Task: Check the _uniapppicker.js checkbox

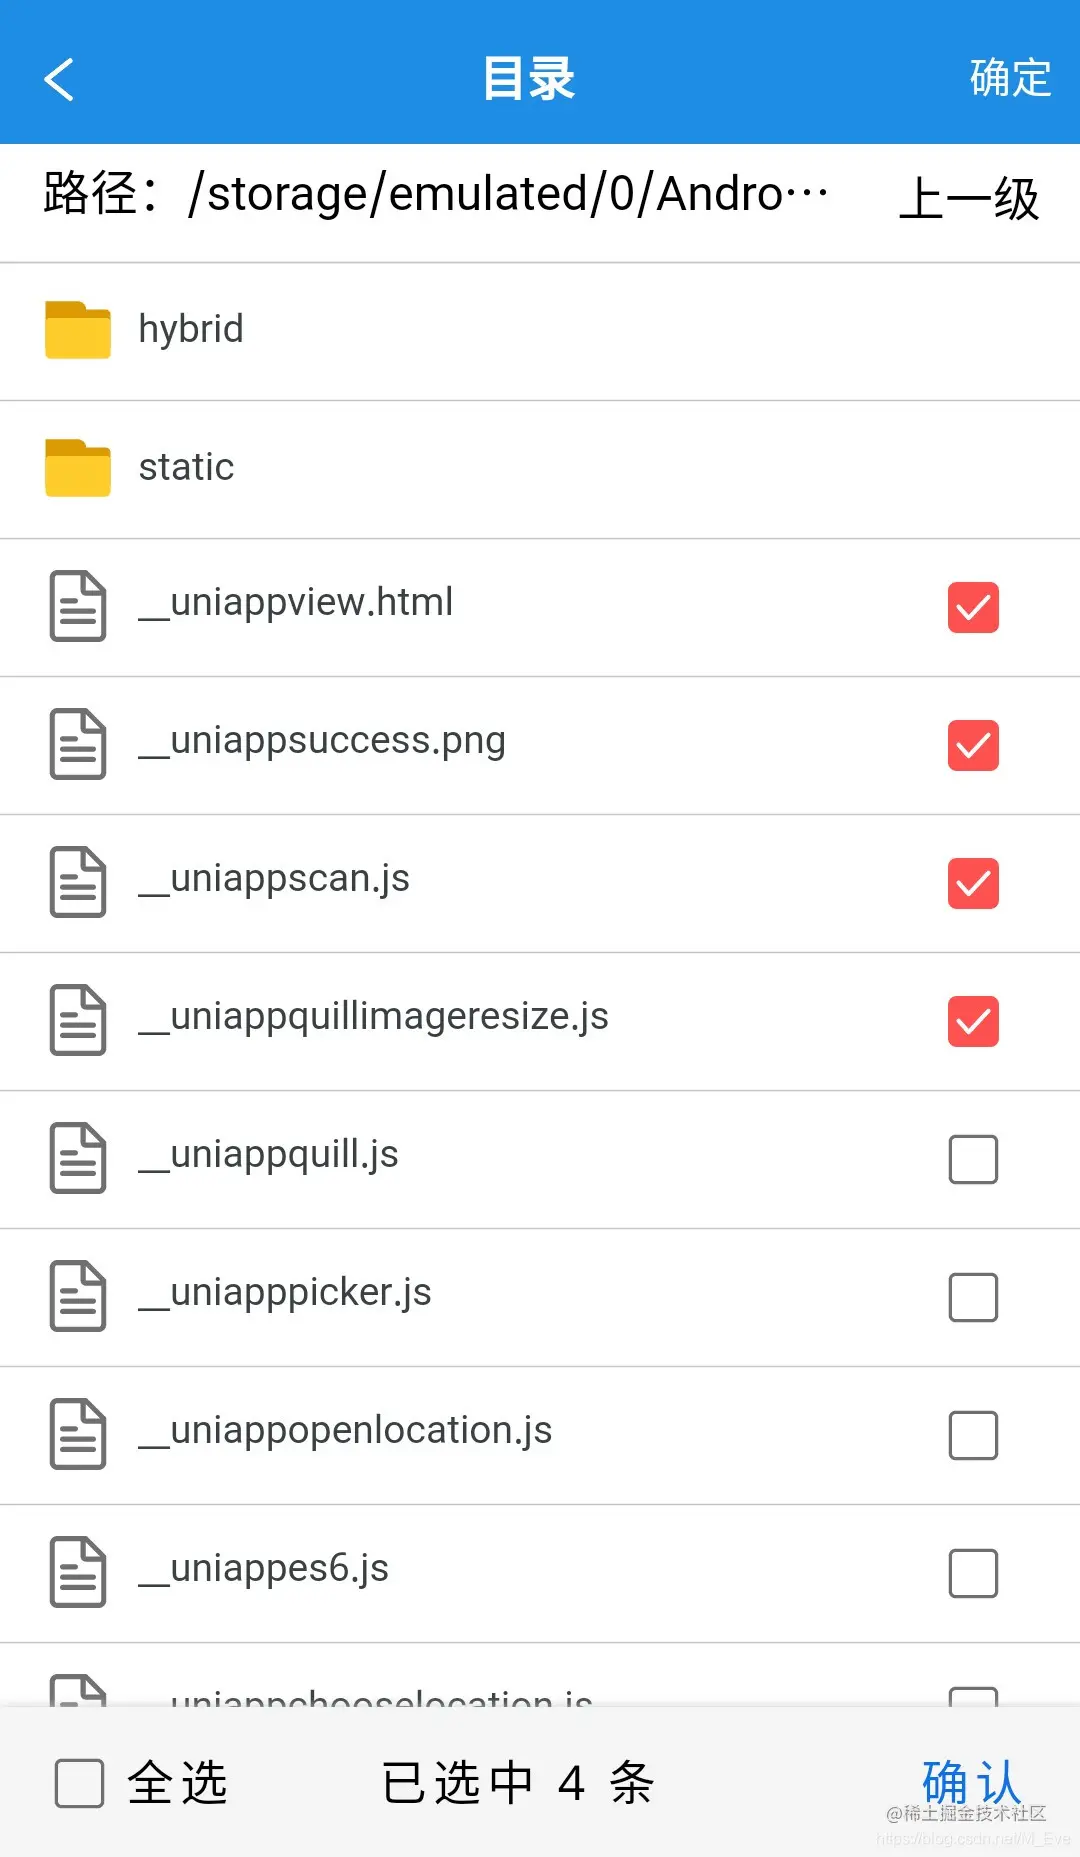Action: click(973, 1297)
